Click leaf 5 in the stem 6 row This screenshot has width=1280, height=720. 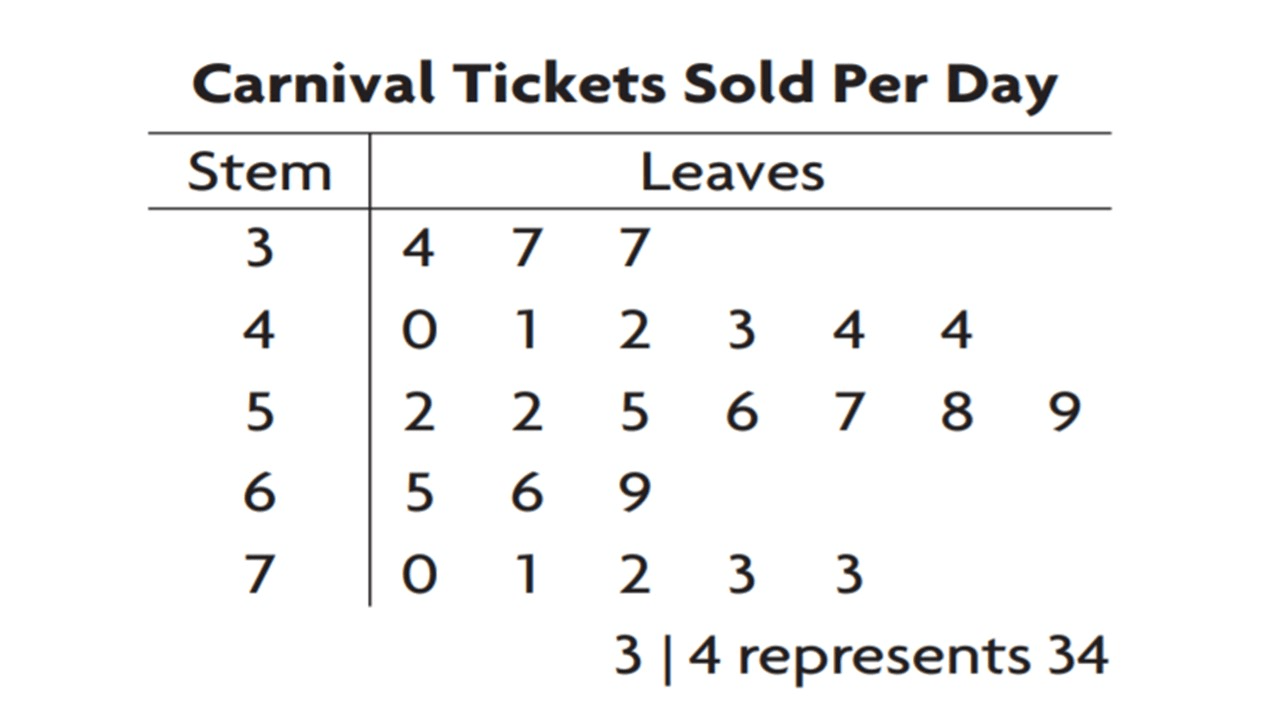pyautogui.click(x=418, y=492)
